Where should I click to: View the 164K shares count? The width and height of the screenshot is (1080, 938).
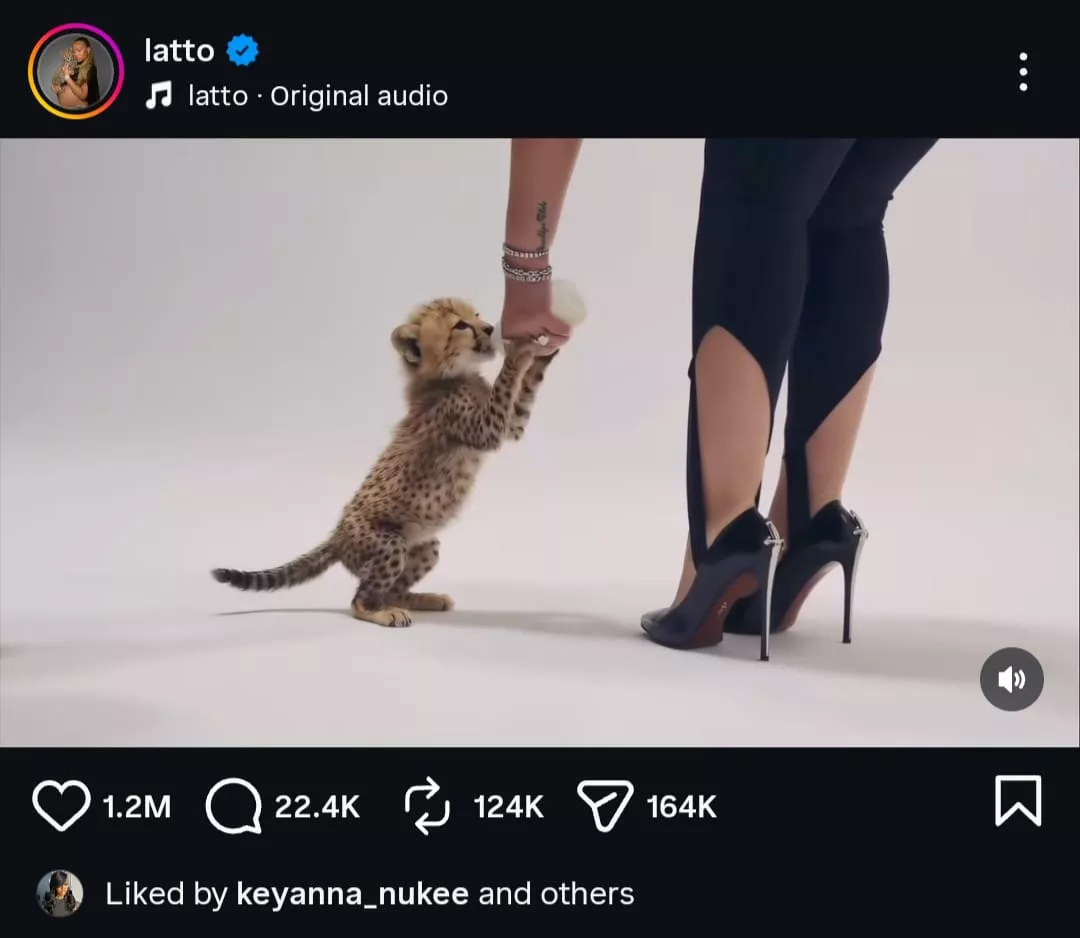click(x=682, y=806)
